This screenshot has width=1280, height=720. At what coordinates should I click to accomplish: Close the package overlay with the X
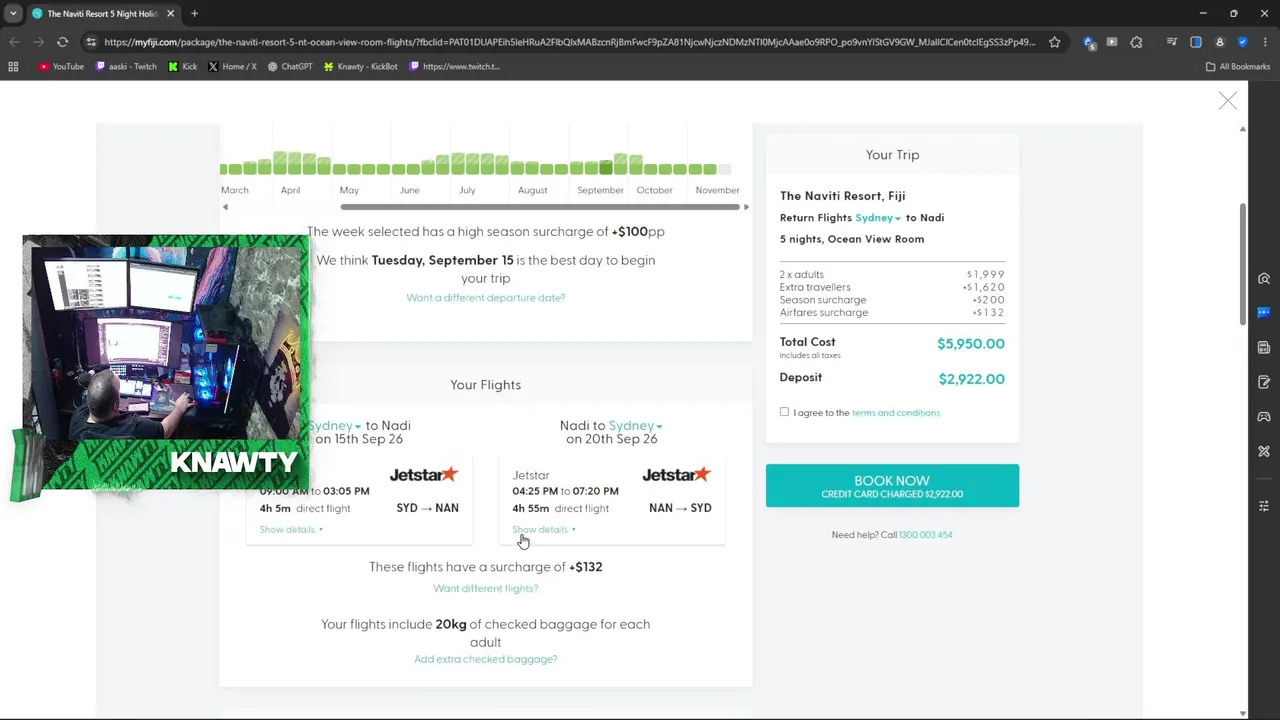(1227, 102)
